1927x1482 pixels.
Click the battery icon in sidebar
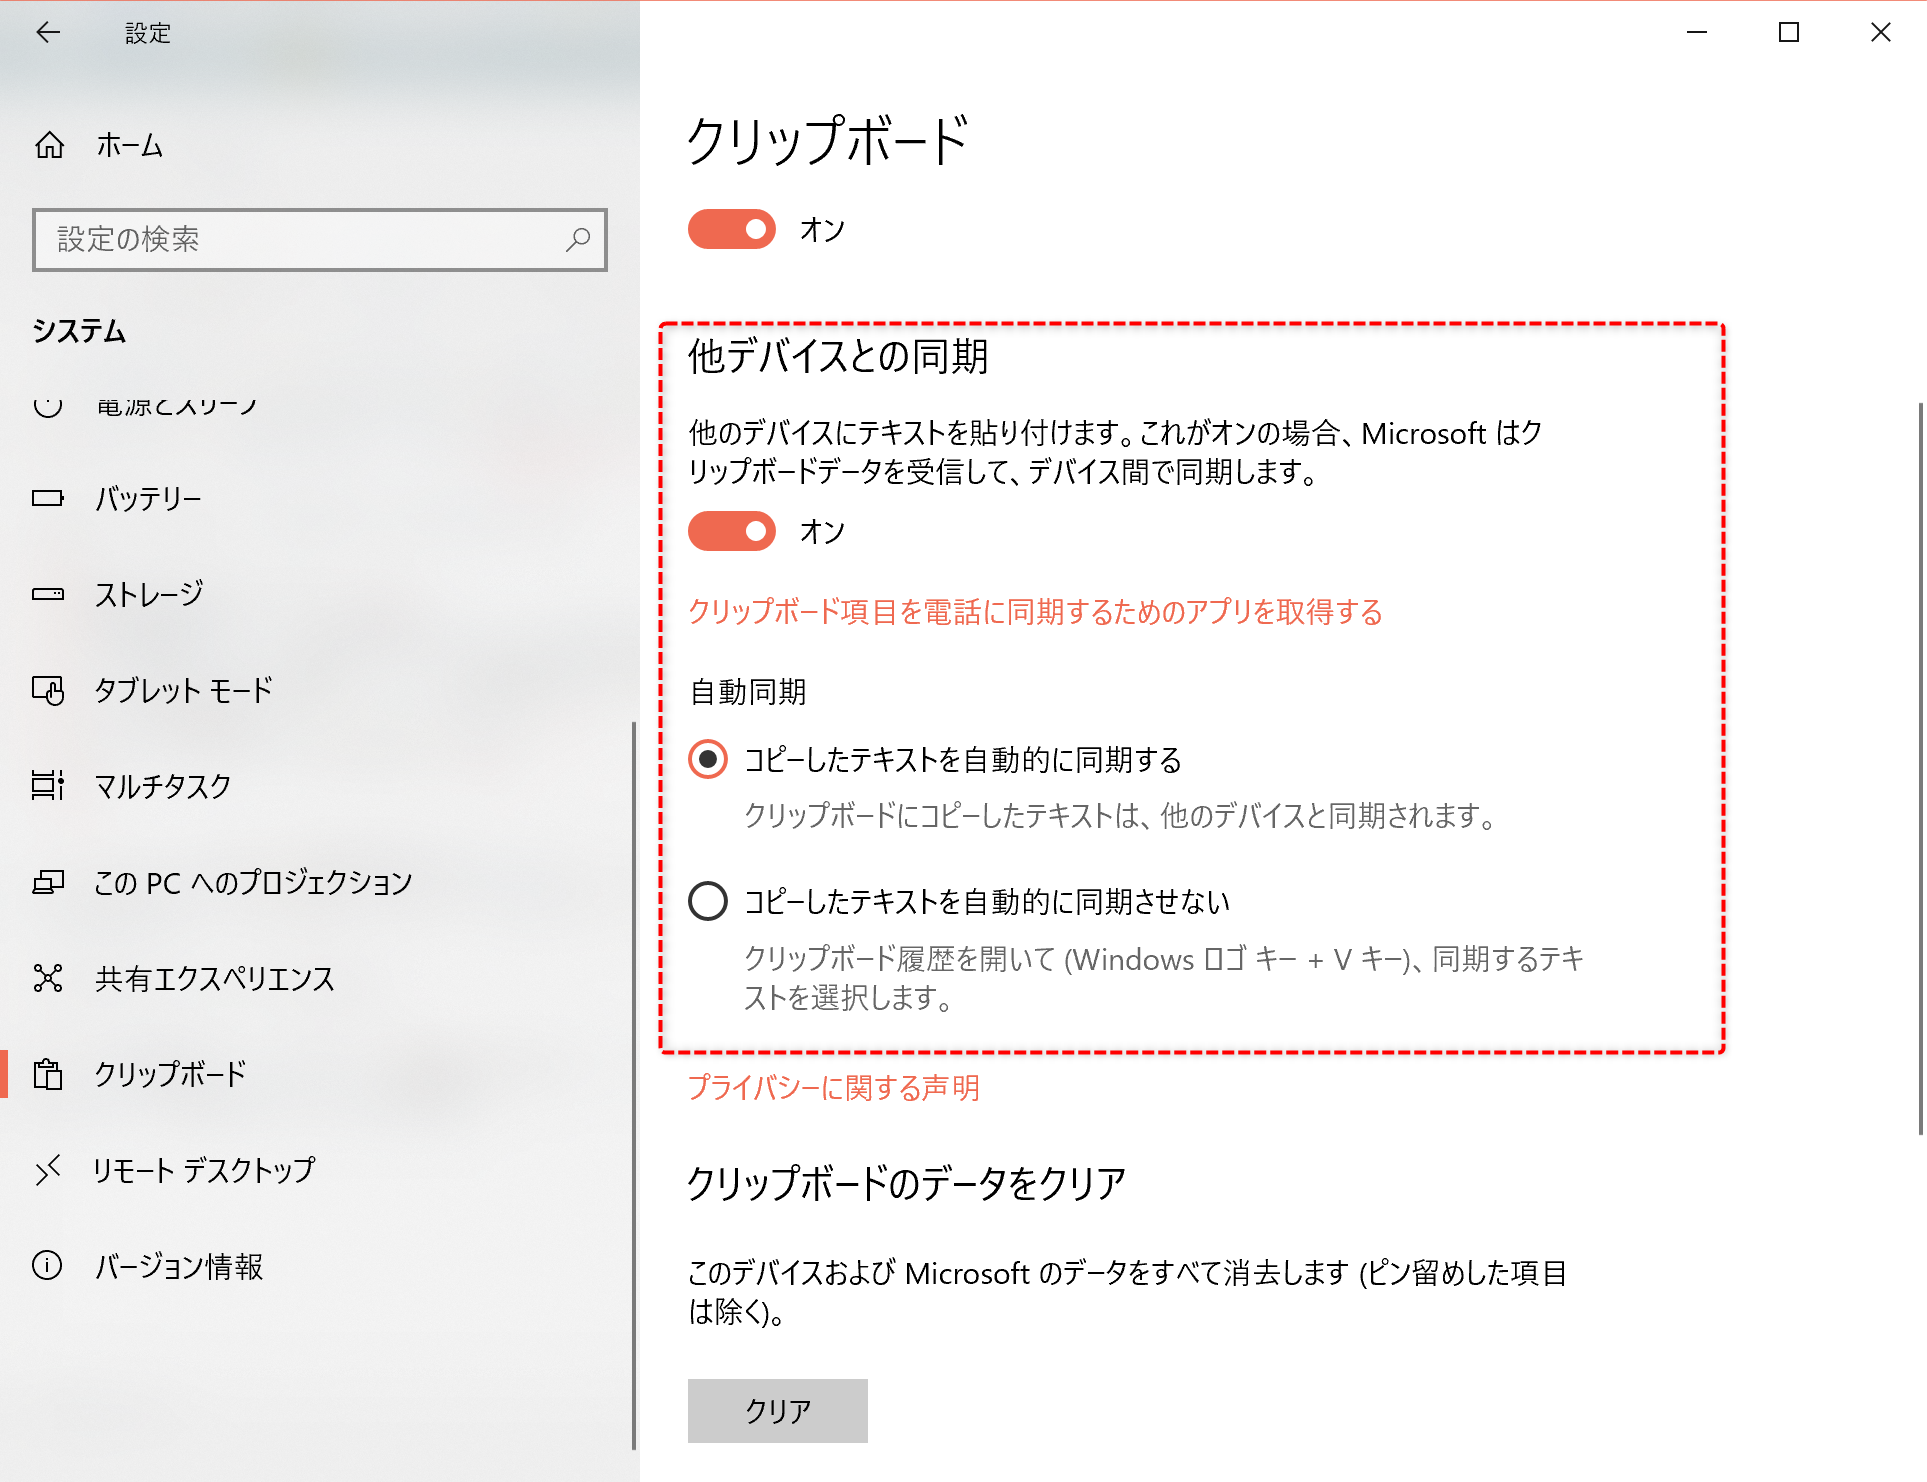click(x=48, y=498)
